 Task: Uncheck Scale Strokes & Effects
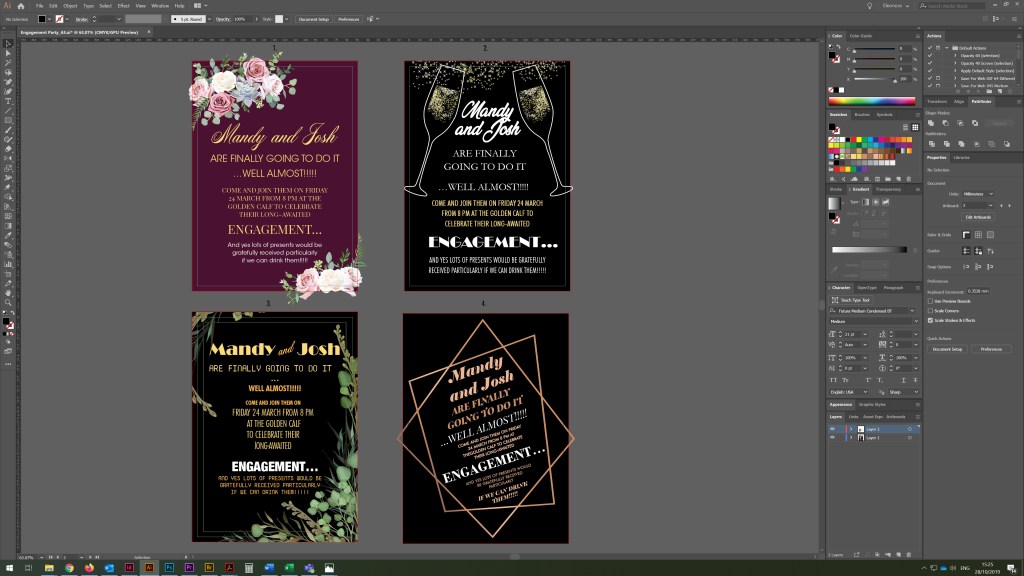[931, 320]
